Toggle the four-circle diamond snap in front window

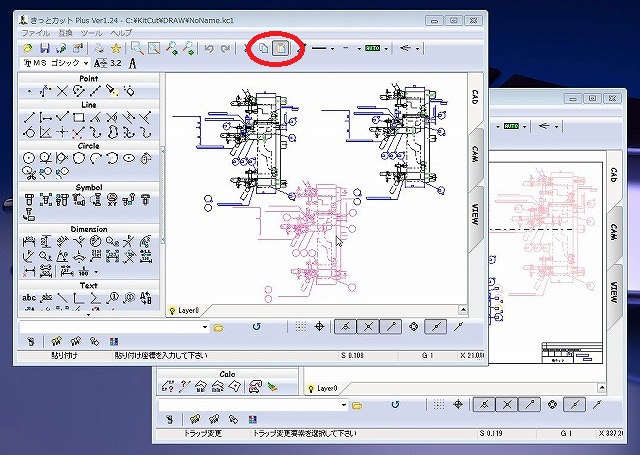click(x=413, y=326)
